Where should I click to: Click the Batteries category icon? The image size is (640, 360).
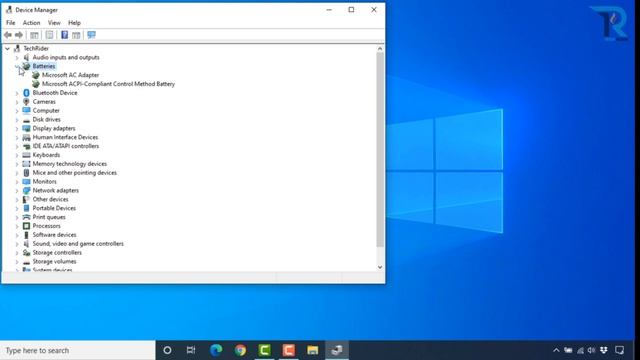(x=27, y=66)
